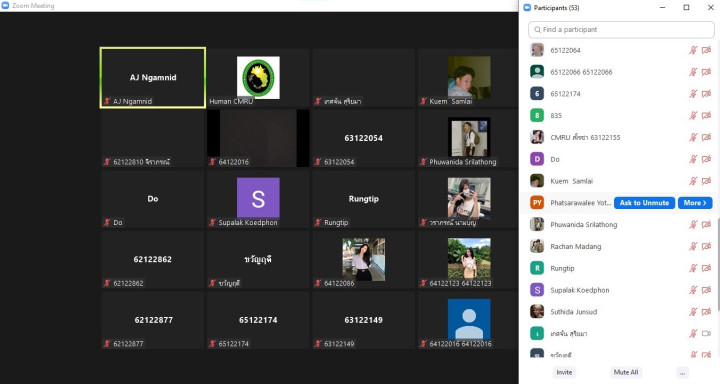Select 63122149 video tile

coord(363,320)
